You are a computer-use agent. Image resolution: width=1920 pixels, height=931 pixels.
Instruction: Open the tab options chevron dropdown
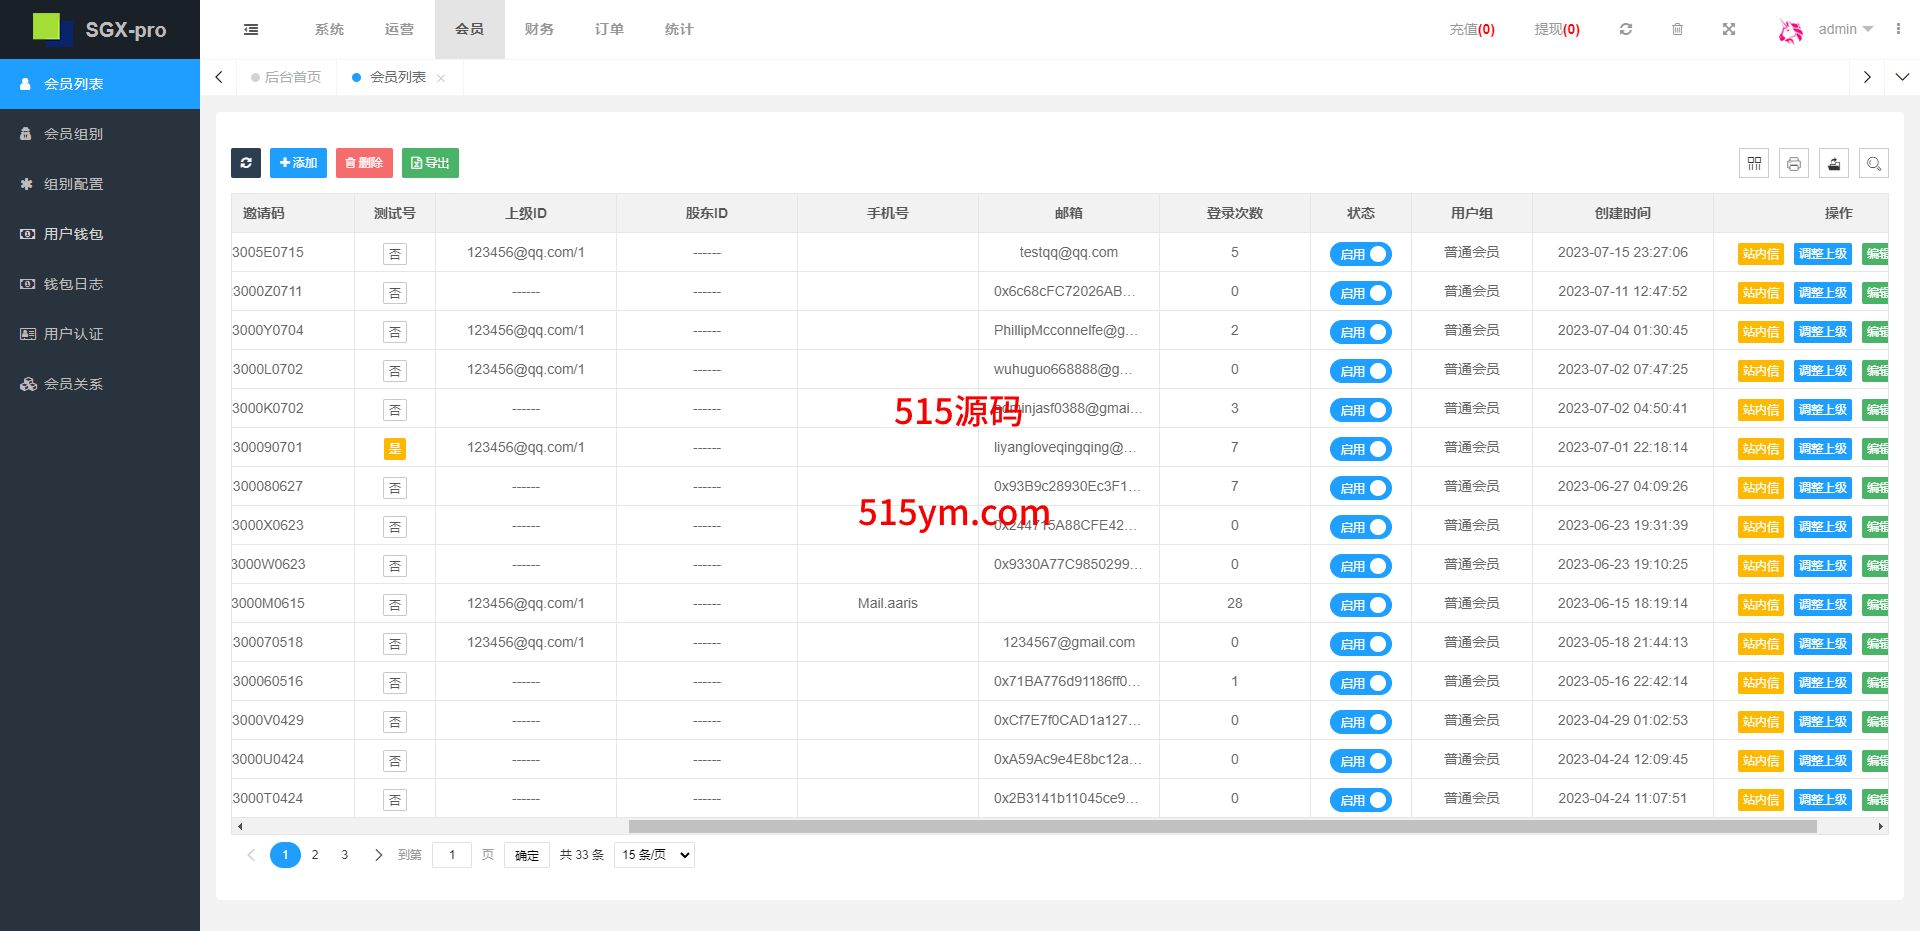point(1902,77)
